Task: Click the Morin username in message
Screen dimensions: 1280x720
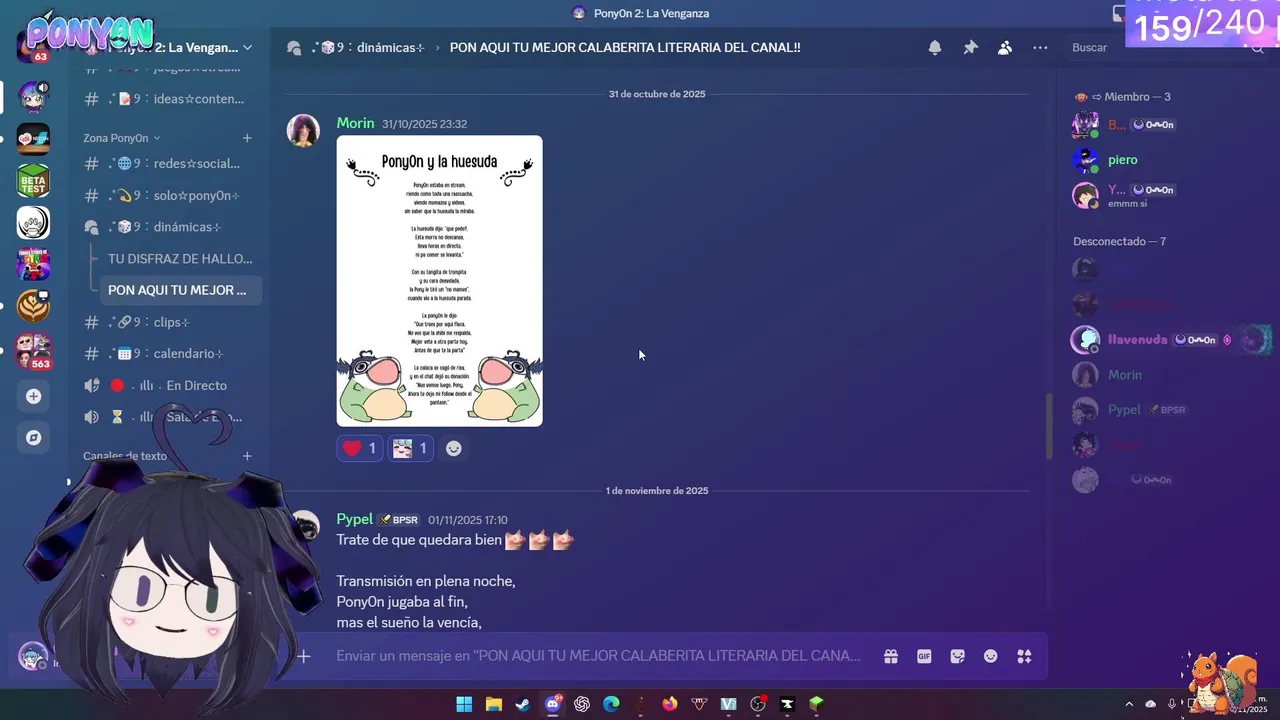Action: tap(355, 123)
